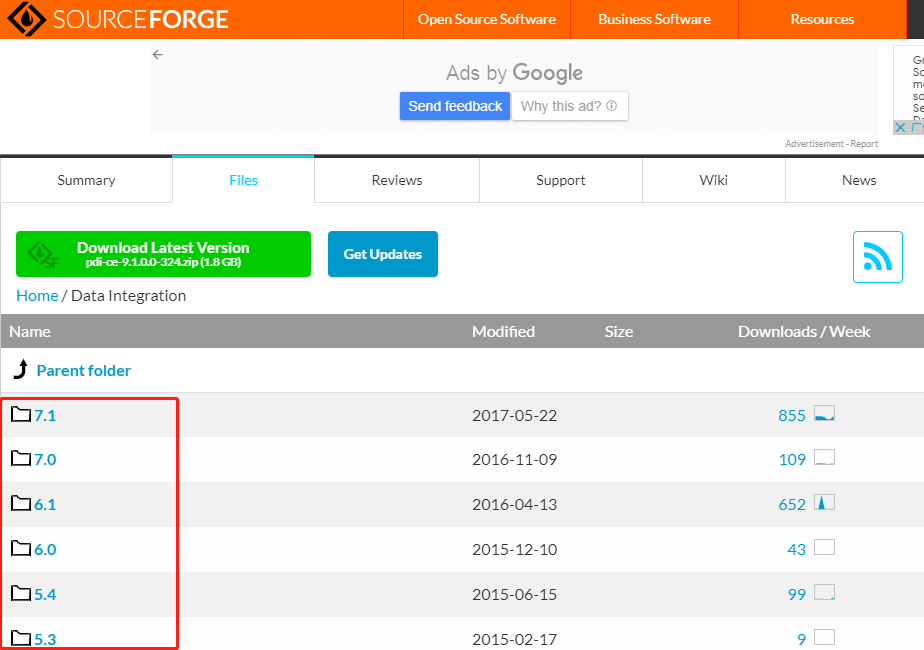Screen dimensions: 924x650
Task: Open the Resources menu
Action: pos(822,19)
